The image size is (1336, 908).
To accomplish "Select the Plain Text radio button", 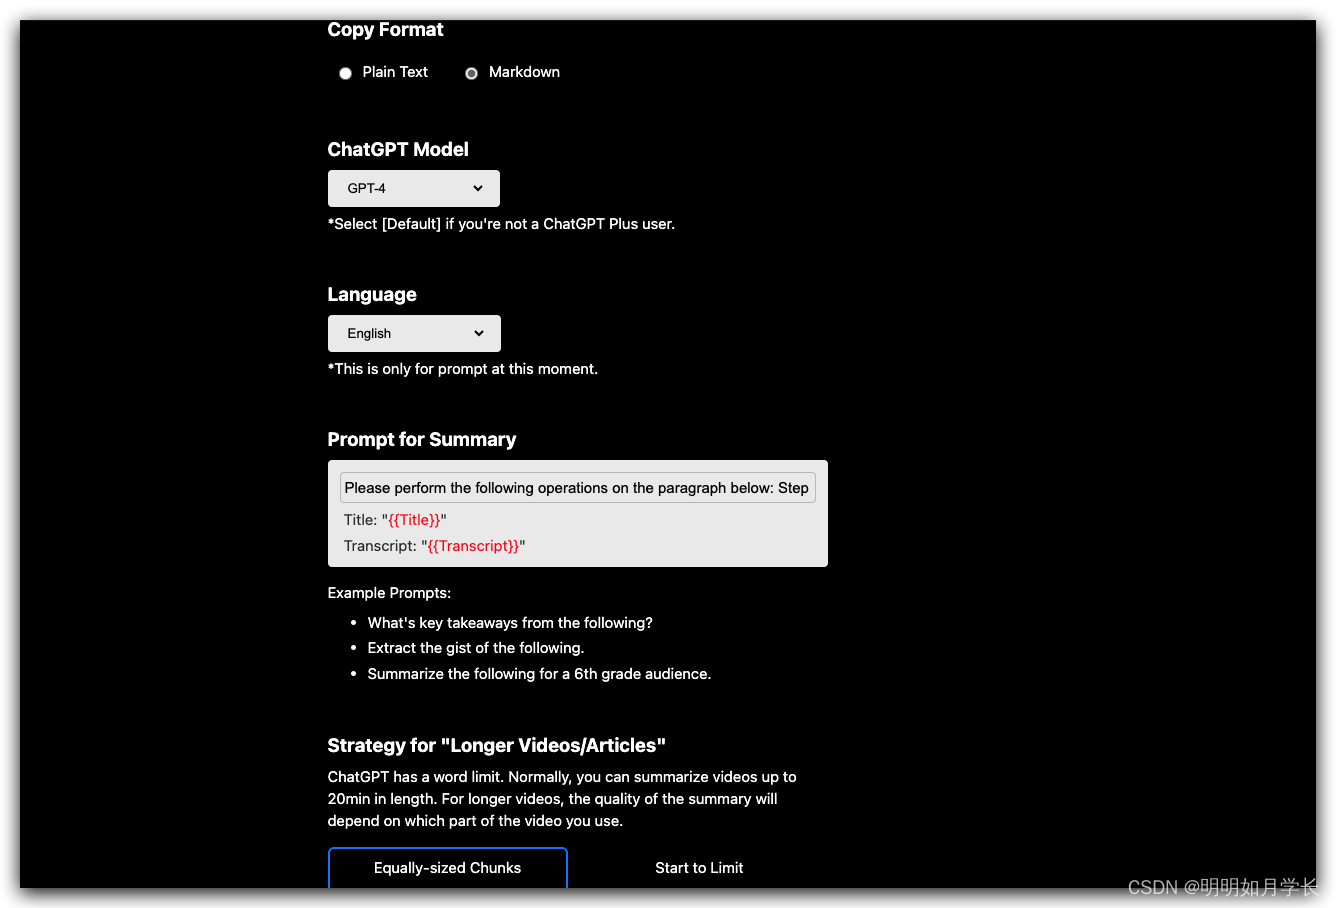I will click(345, 73).
